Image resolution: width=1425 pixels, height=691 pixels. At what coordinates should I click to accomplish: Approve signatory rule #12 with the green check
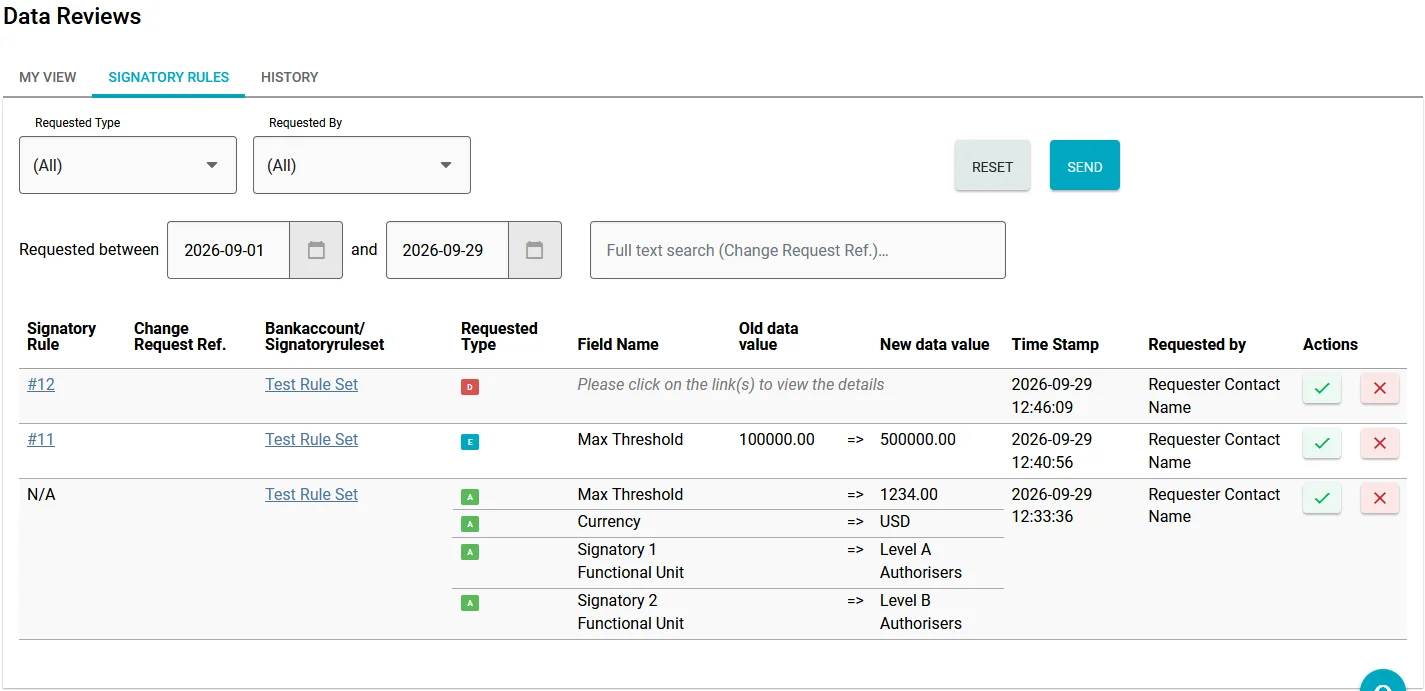pyautogui.click(x=1321, y=388)
